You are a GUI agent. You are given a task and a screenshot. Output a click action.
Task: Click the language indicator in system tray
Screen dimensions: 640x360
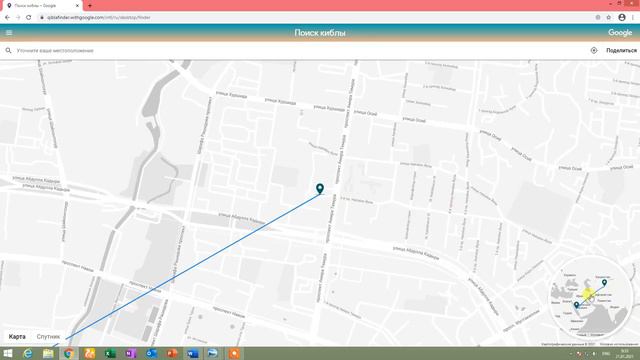click(x=606, y=353)
